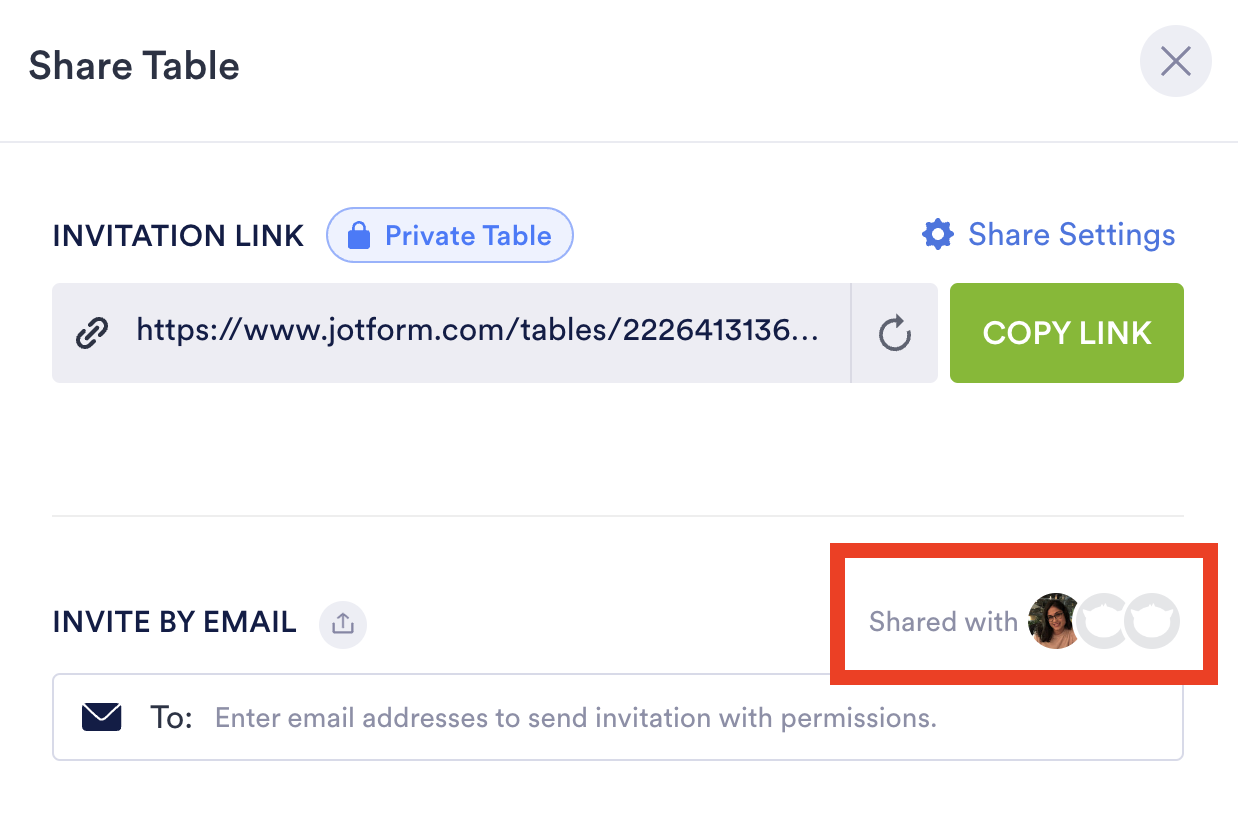
Task: Open the first shared user's photo avatar
Action: tap(1053, 621)
